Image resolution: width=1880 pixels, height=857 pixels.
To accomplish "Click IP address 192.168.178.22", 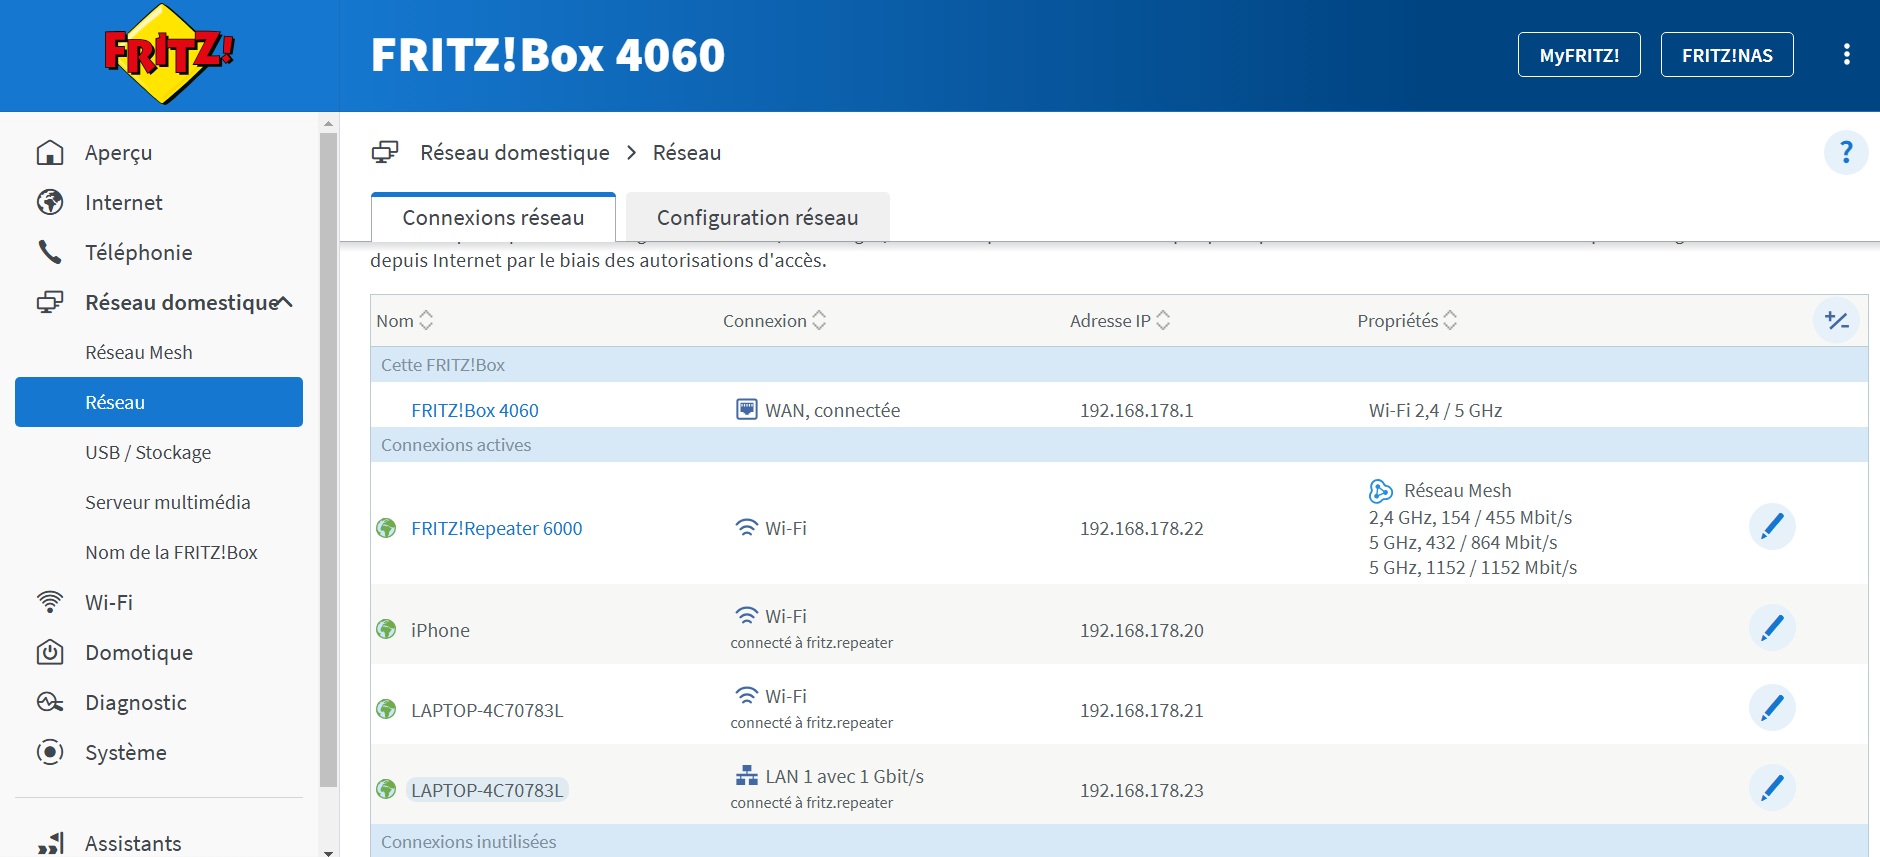I will (1142, 528).
